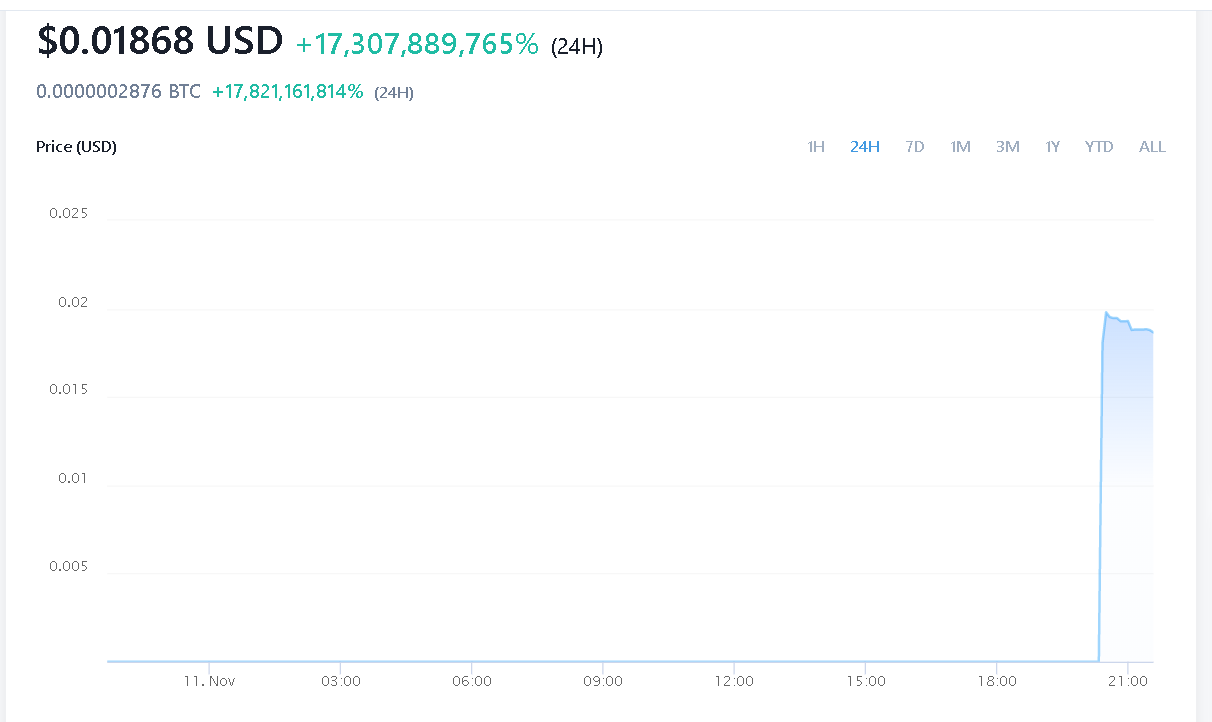Click the +17,307,889,765% USD change figure
The width and height of the screenshot is (1212, 722).
pos(417,44)
